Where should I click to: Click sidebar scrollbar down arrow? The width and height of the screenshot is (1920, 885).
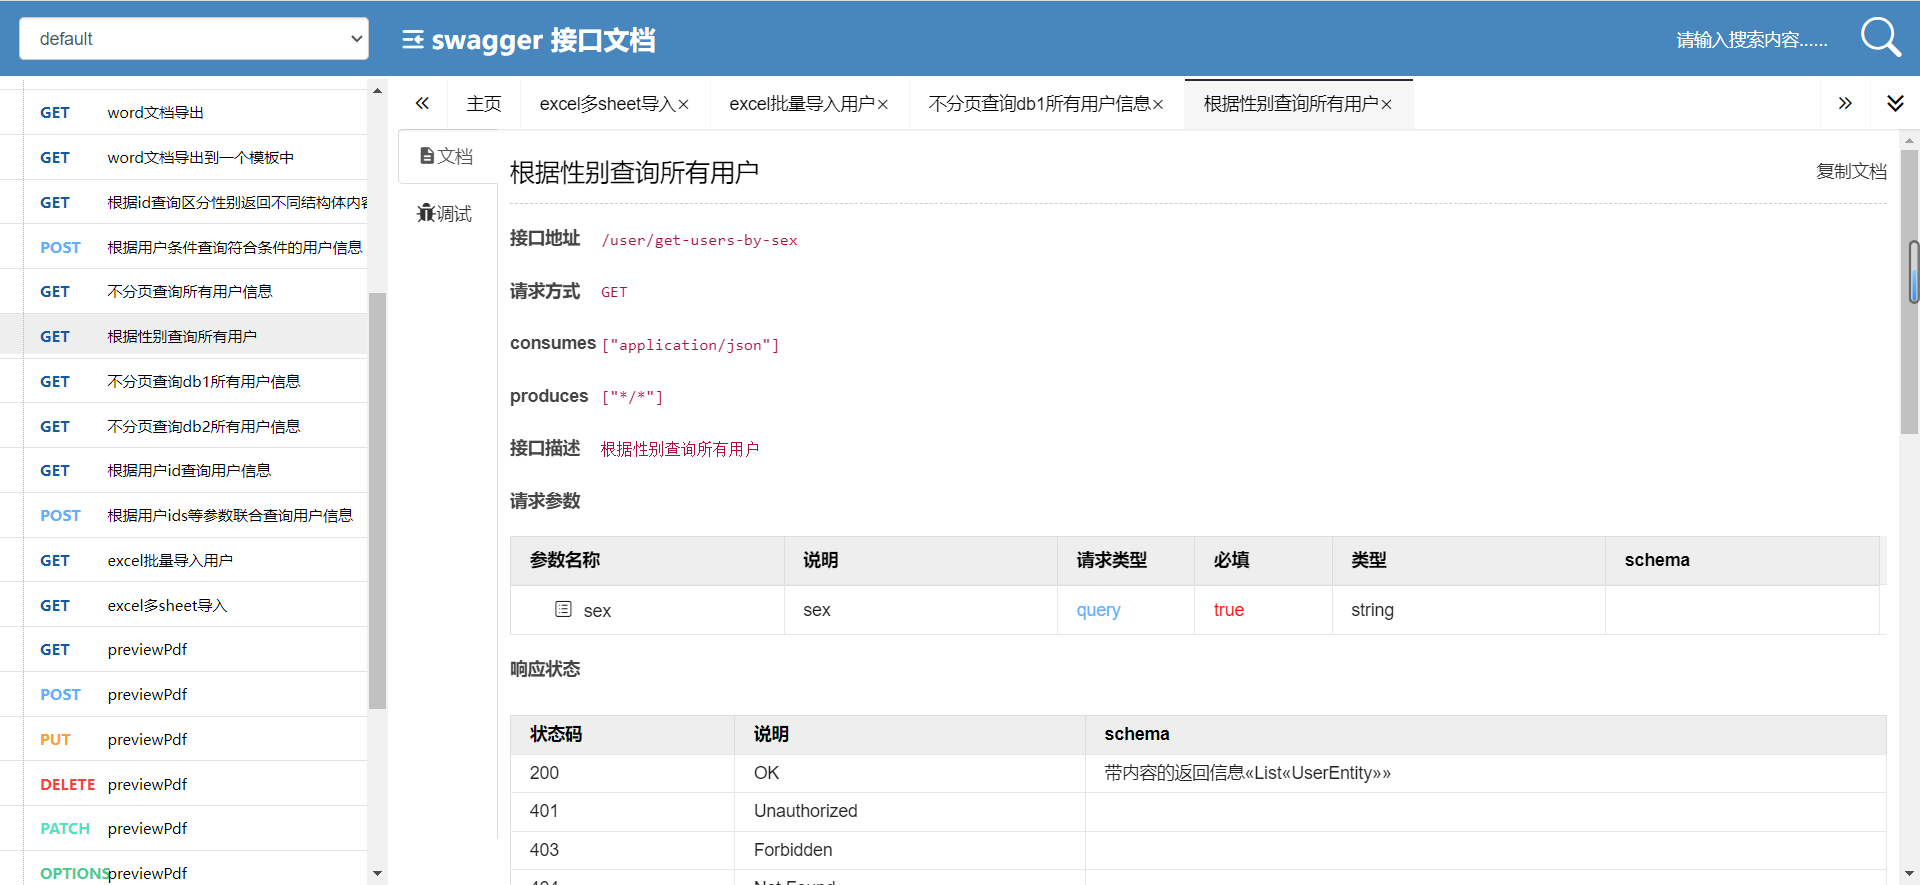click(377, 873)
